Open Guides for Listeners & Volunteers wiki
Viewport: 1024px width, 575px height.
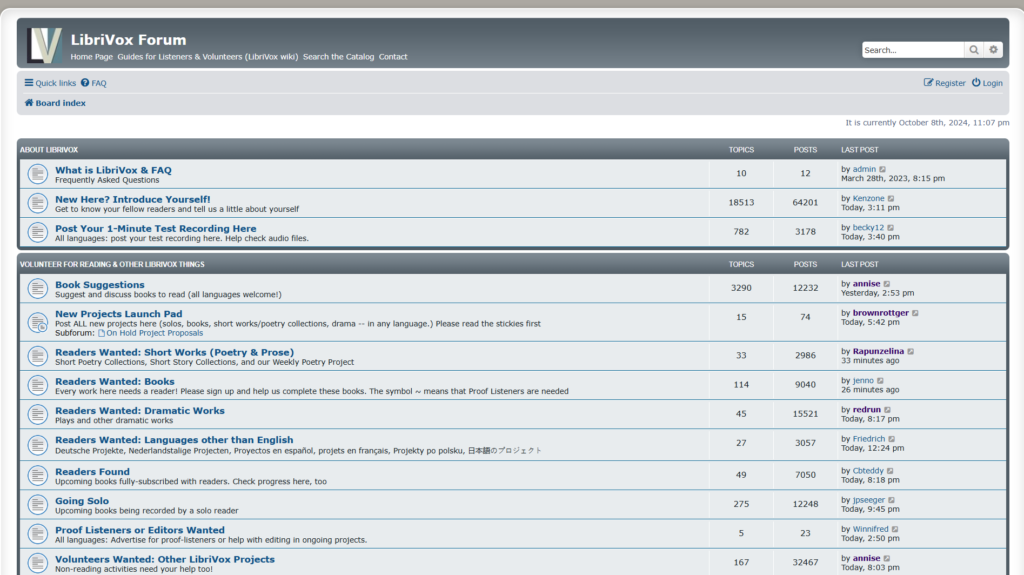[x=208, y=57]
